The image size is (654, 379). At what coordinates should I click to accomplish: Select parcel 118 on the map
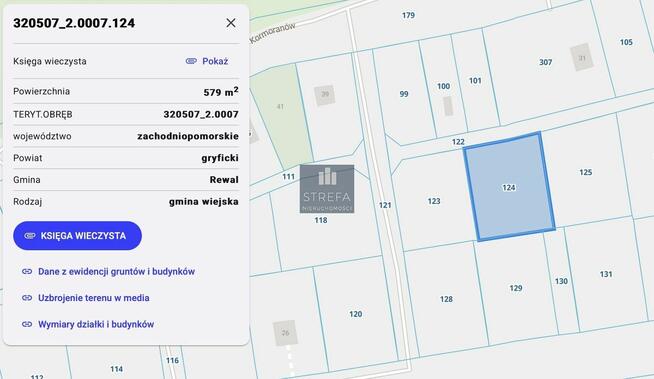[x=321, y=220]
